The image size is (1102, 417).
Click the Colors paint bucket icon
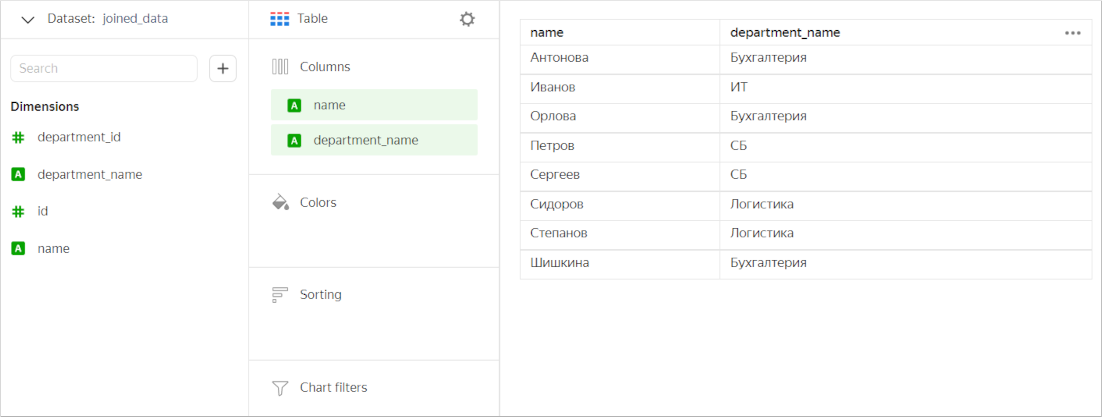(x=280, y=202)
